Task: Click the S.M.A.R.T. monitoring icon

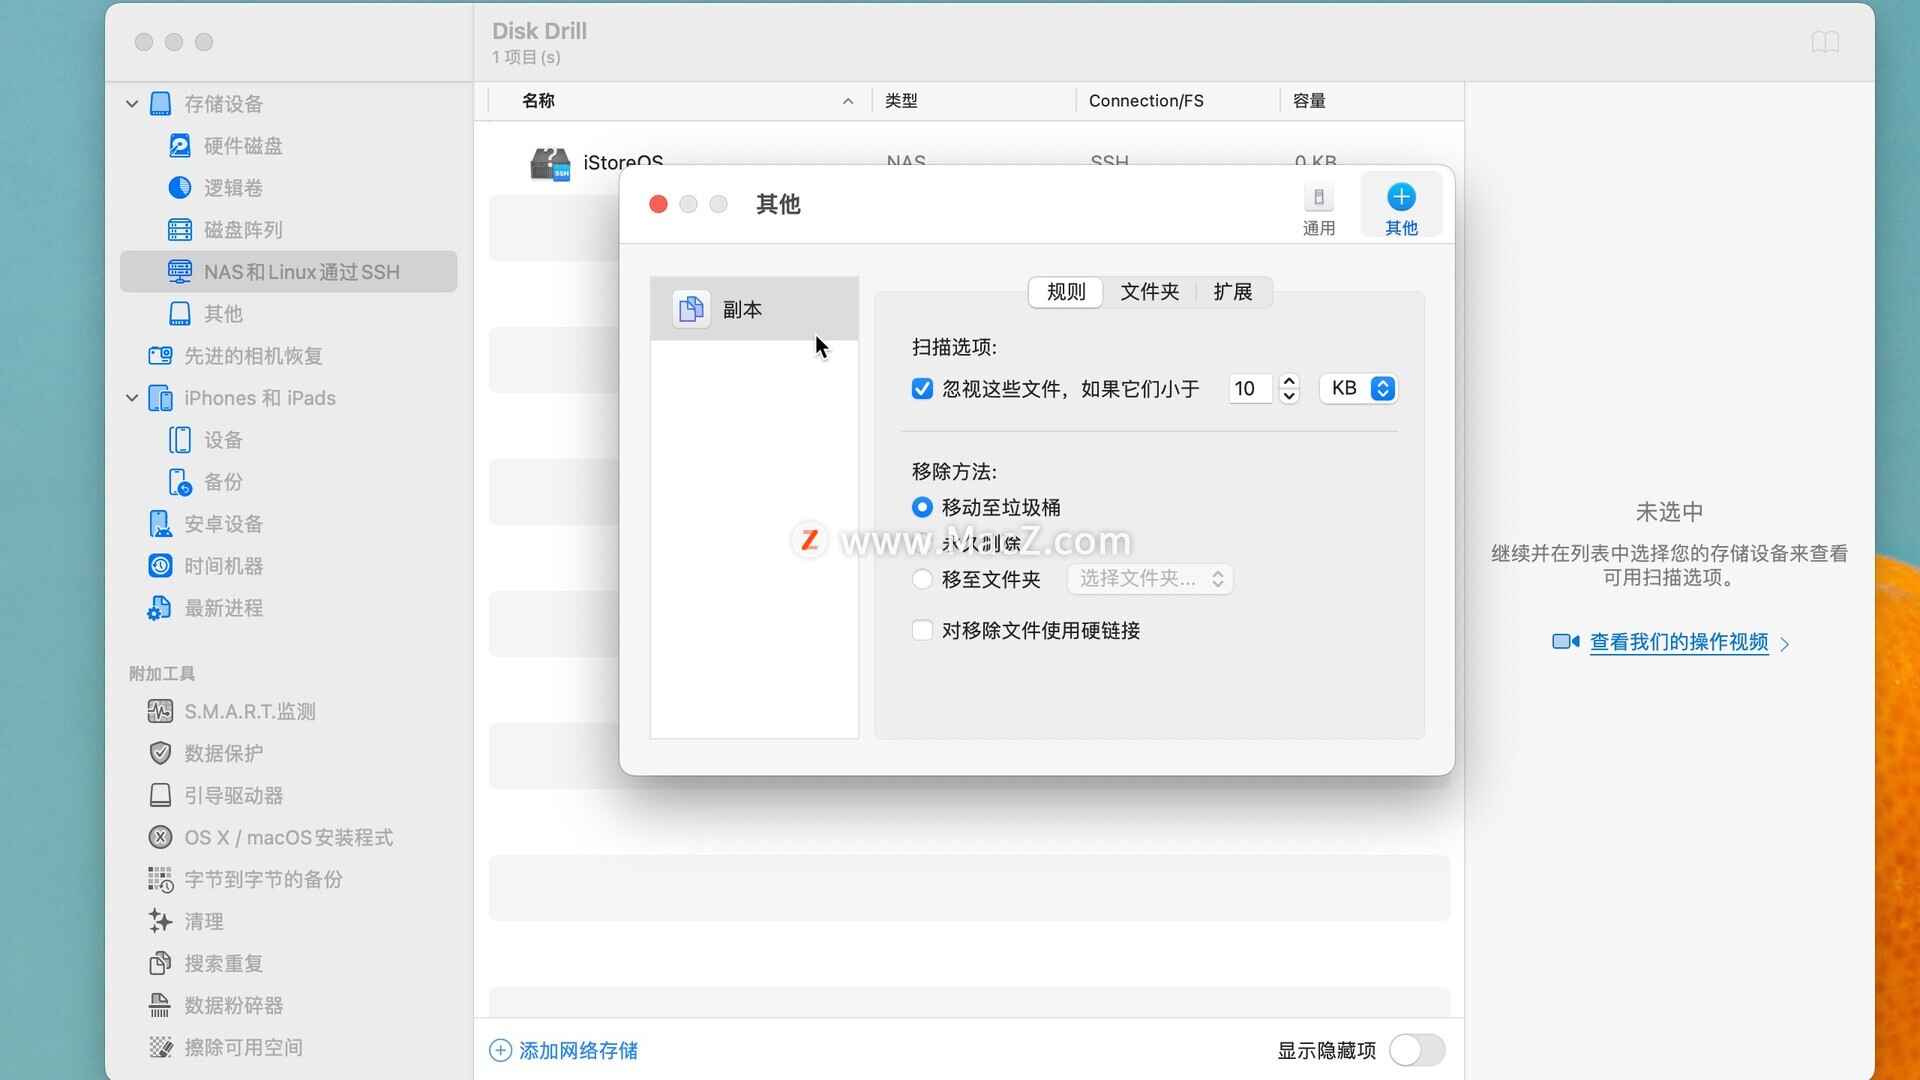Action: coord(160,711)
